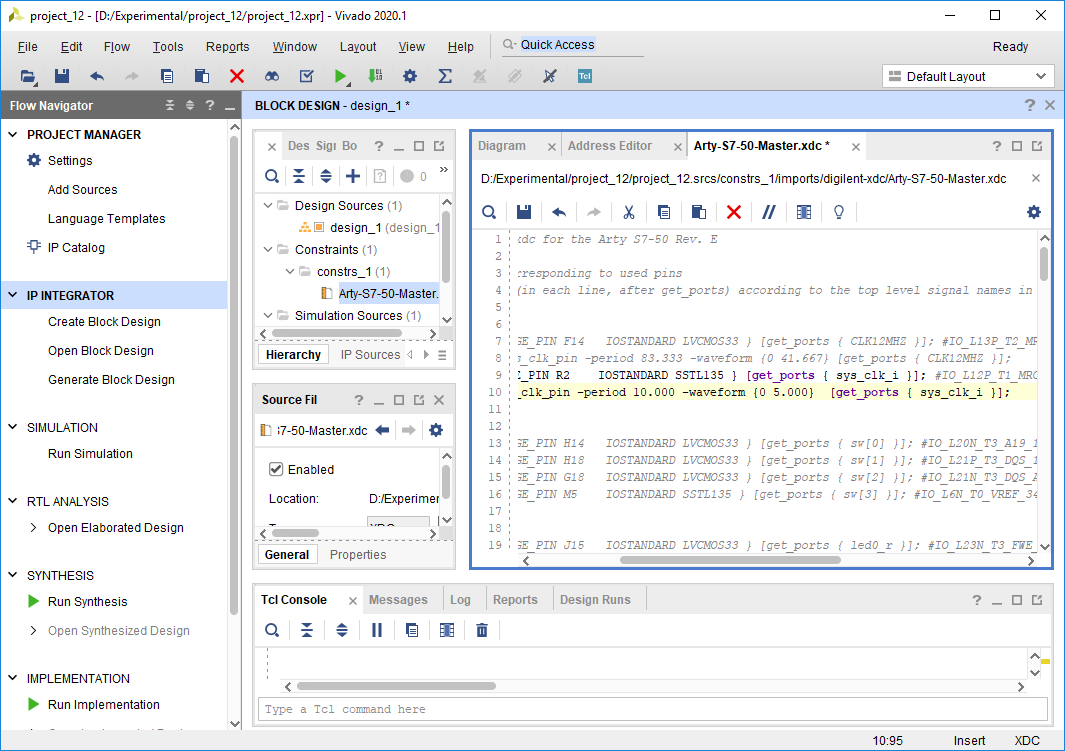The height and width of the screenshot is (751, 1065).
Task: Open editor settings gear
Action: (x=1034, y=213)
